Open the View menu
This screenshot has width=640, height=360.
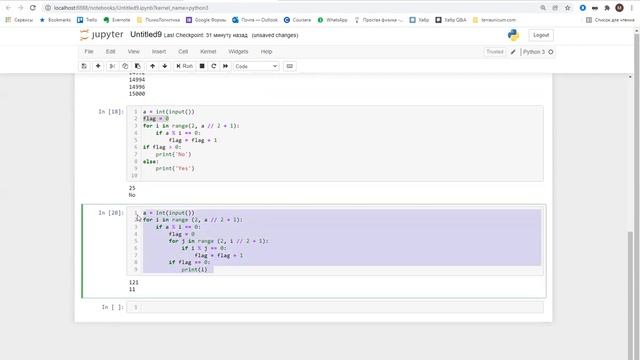[133, 52]
